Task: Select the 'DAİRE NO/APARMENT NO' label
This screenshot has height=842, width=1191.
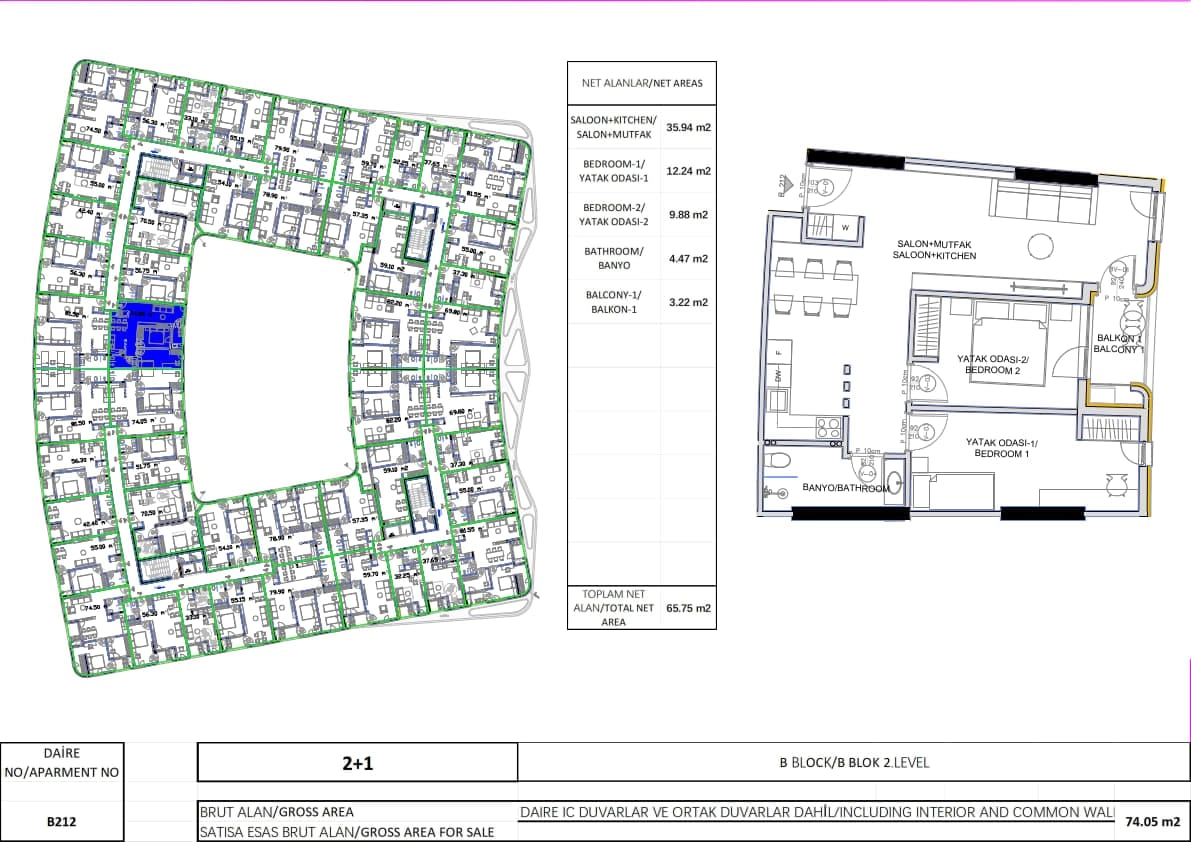Action: point(62,762)
